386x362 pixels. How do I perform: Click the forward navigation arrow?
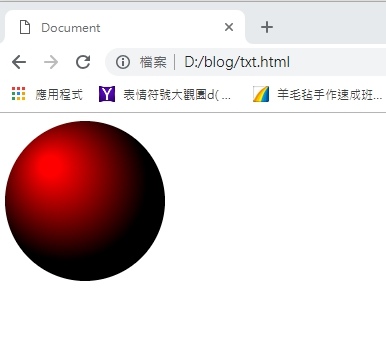(x=51, y=62)
